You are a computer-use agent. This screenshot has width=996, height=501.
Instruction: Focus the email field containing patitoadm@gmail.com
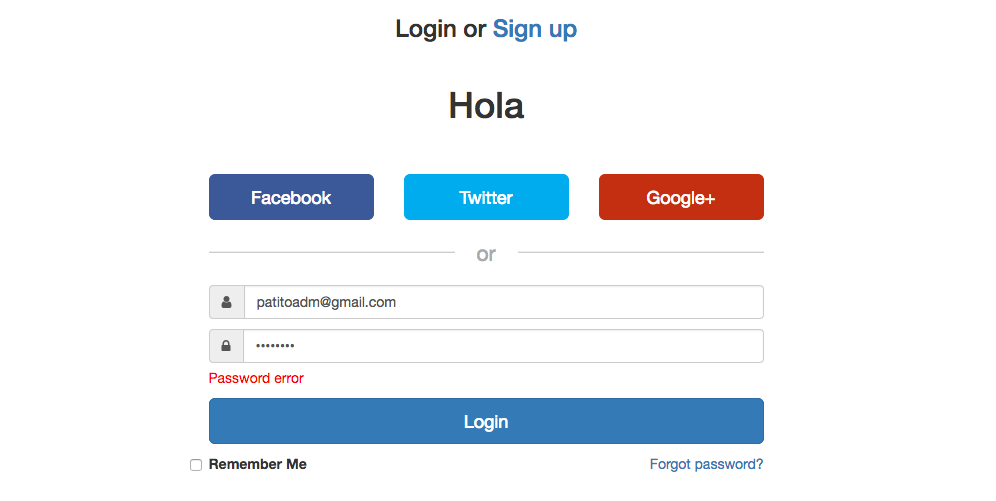(x=503, y=302)
